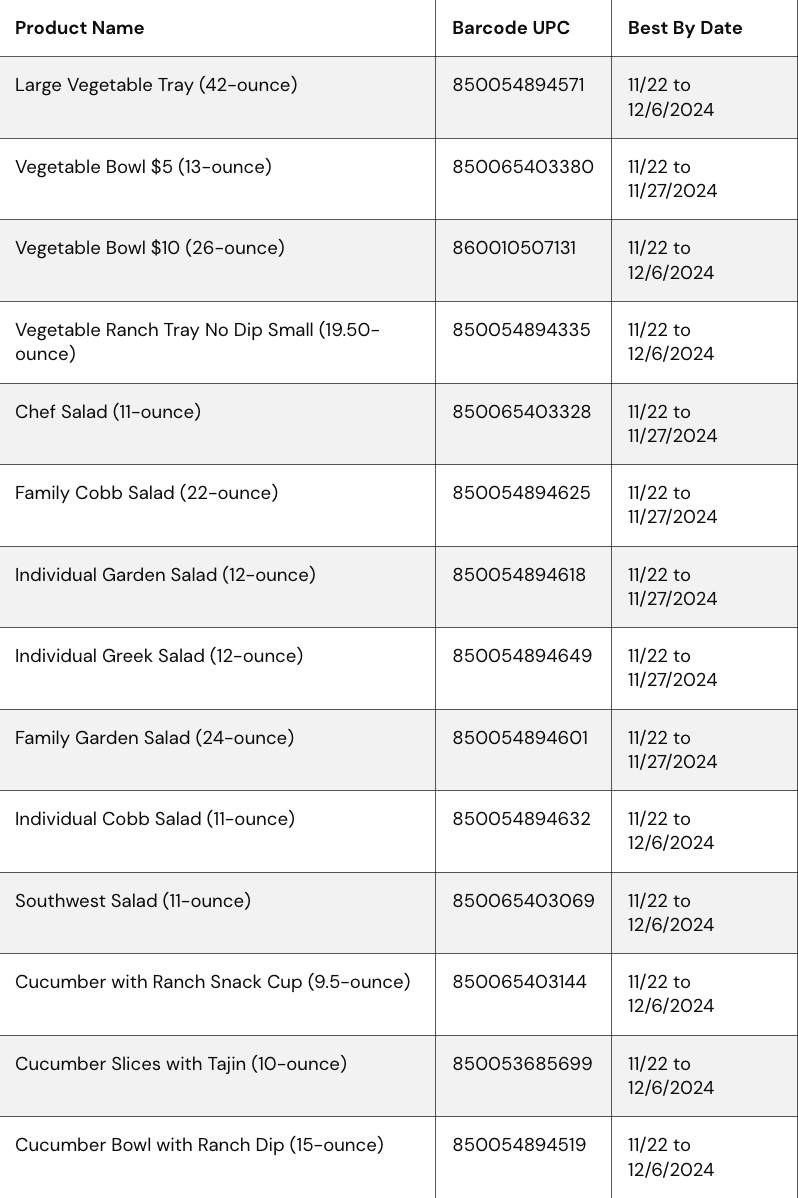Click Family Cobb Salad best by date
Screen dimensions: 798x1198
coord(672,505)
